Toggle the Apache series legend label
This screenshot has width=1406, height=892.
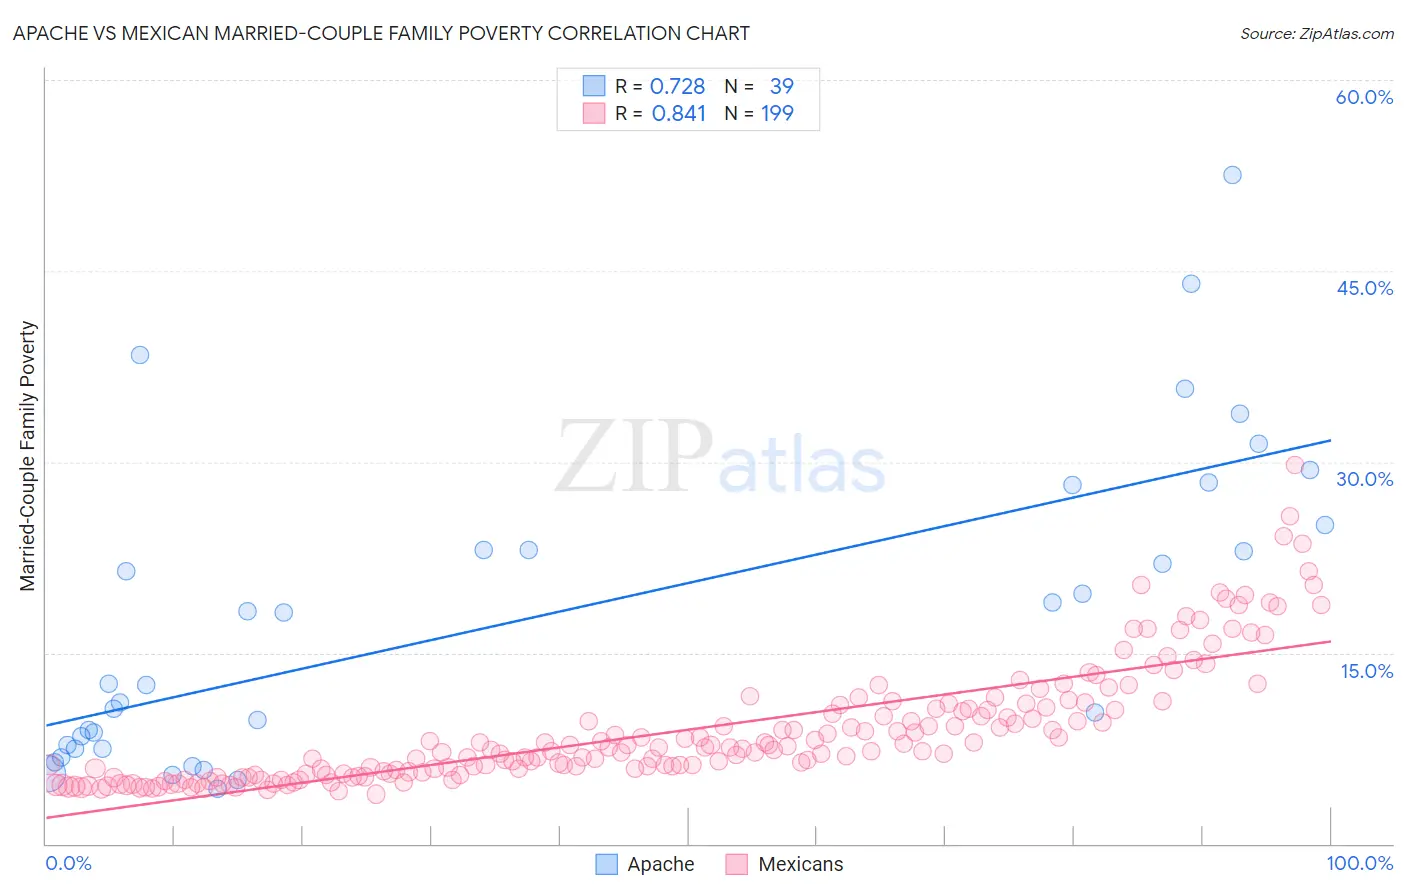[660, 864]
